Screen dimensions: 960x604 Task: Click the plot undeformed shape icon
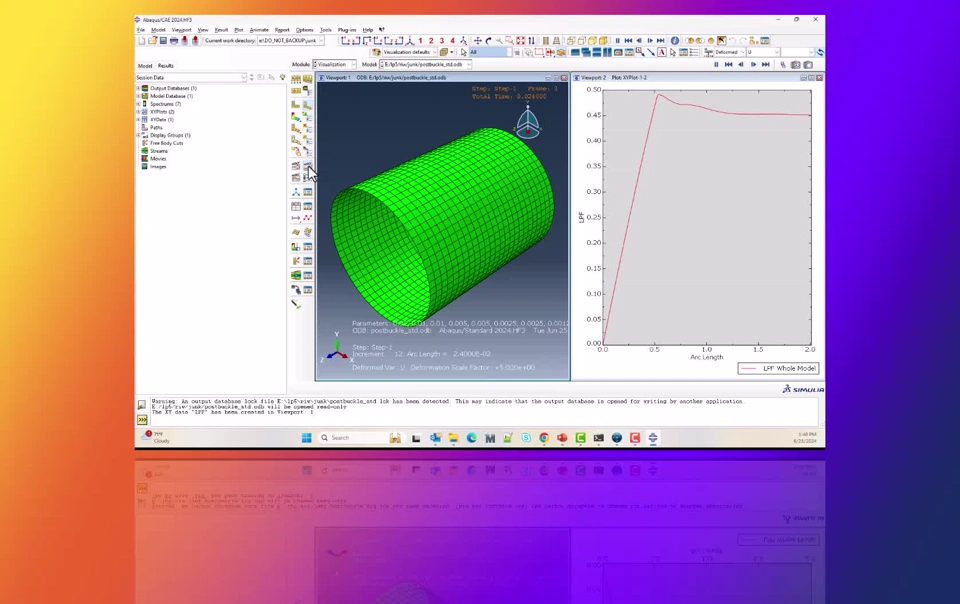pos(296,105)
